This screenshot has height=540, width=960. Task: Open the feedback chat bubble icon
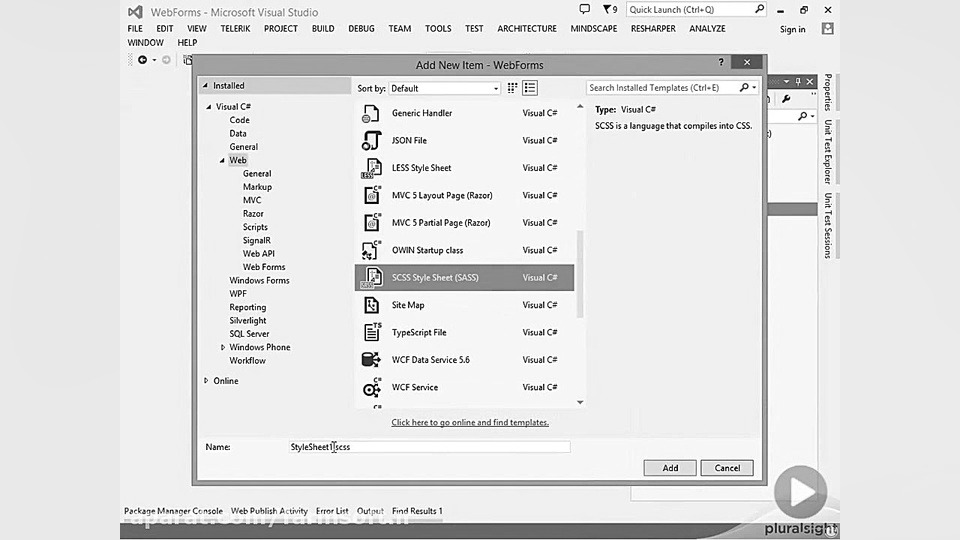click(x=585, y=9)
